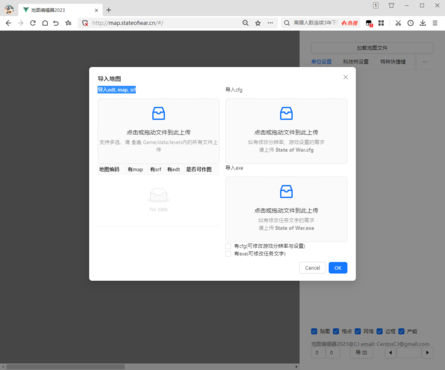Switch to the 单位设置 tab

point(321,62)
